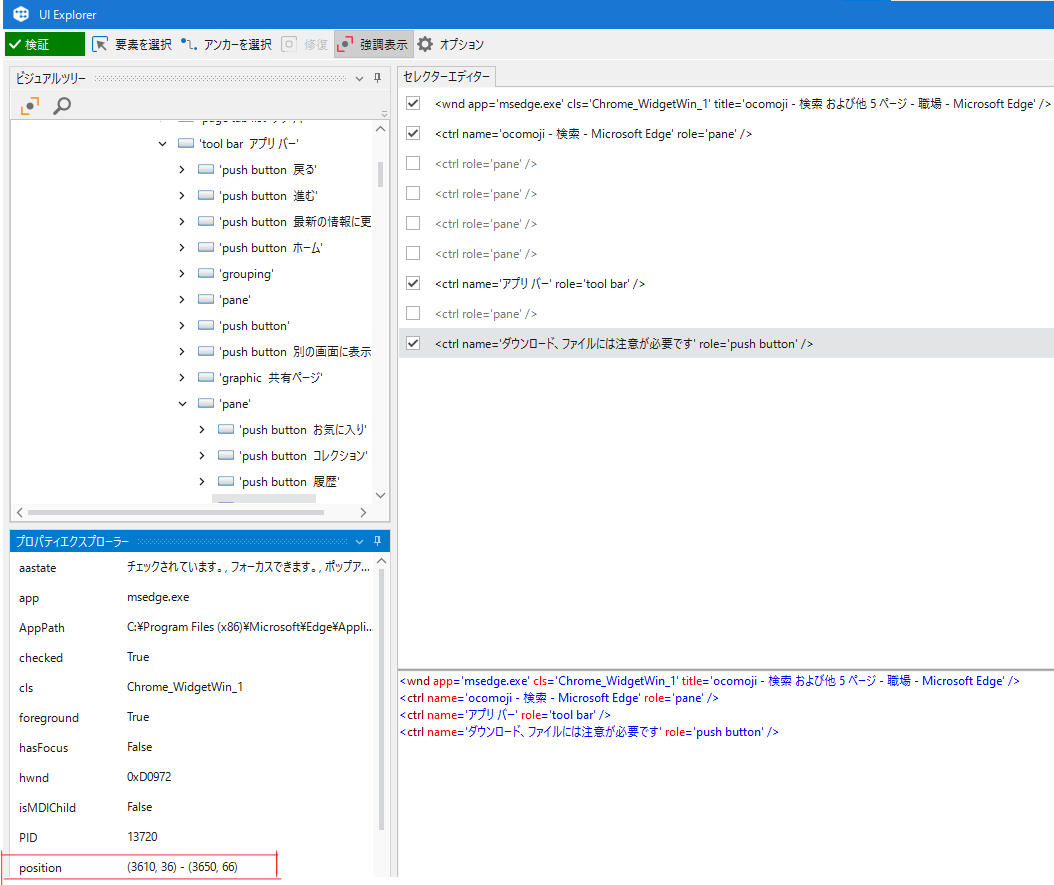Viewport: 1054px width, 885px height.
Task: Click the pin icon on the Property Explorer header
Action: click(x=377, y=541)
